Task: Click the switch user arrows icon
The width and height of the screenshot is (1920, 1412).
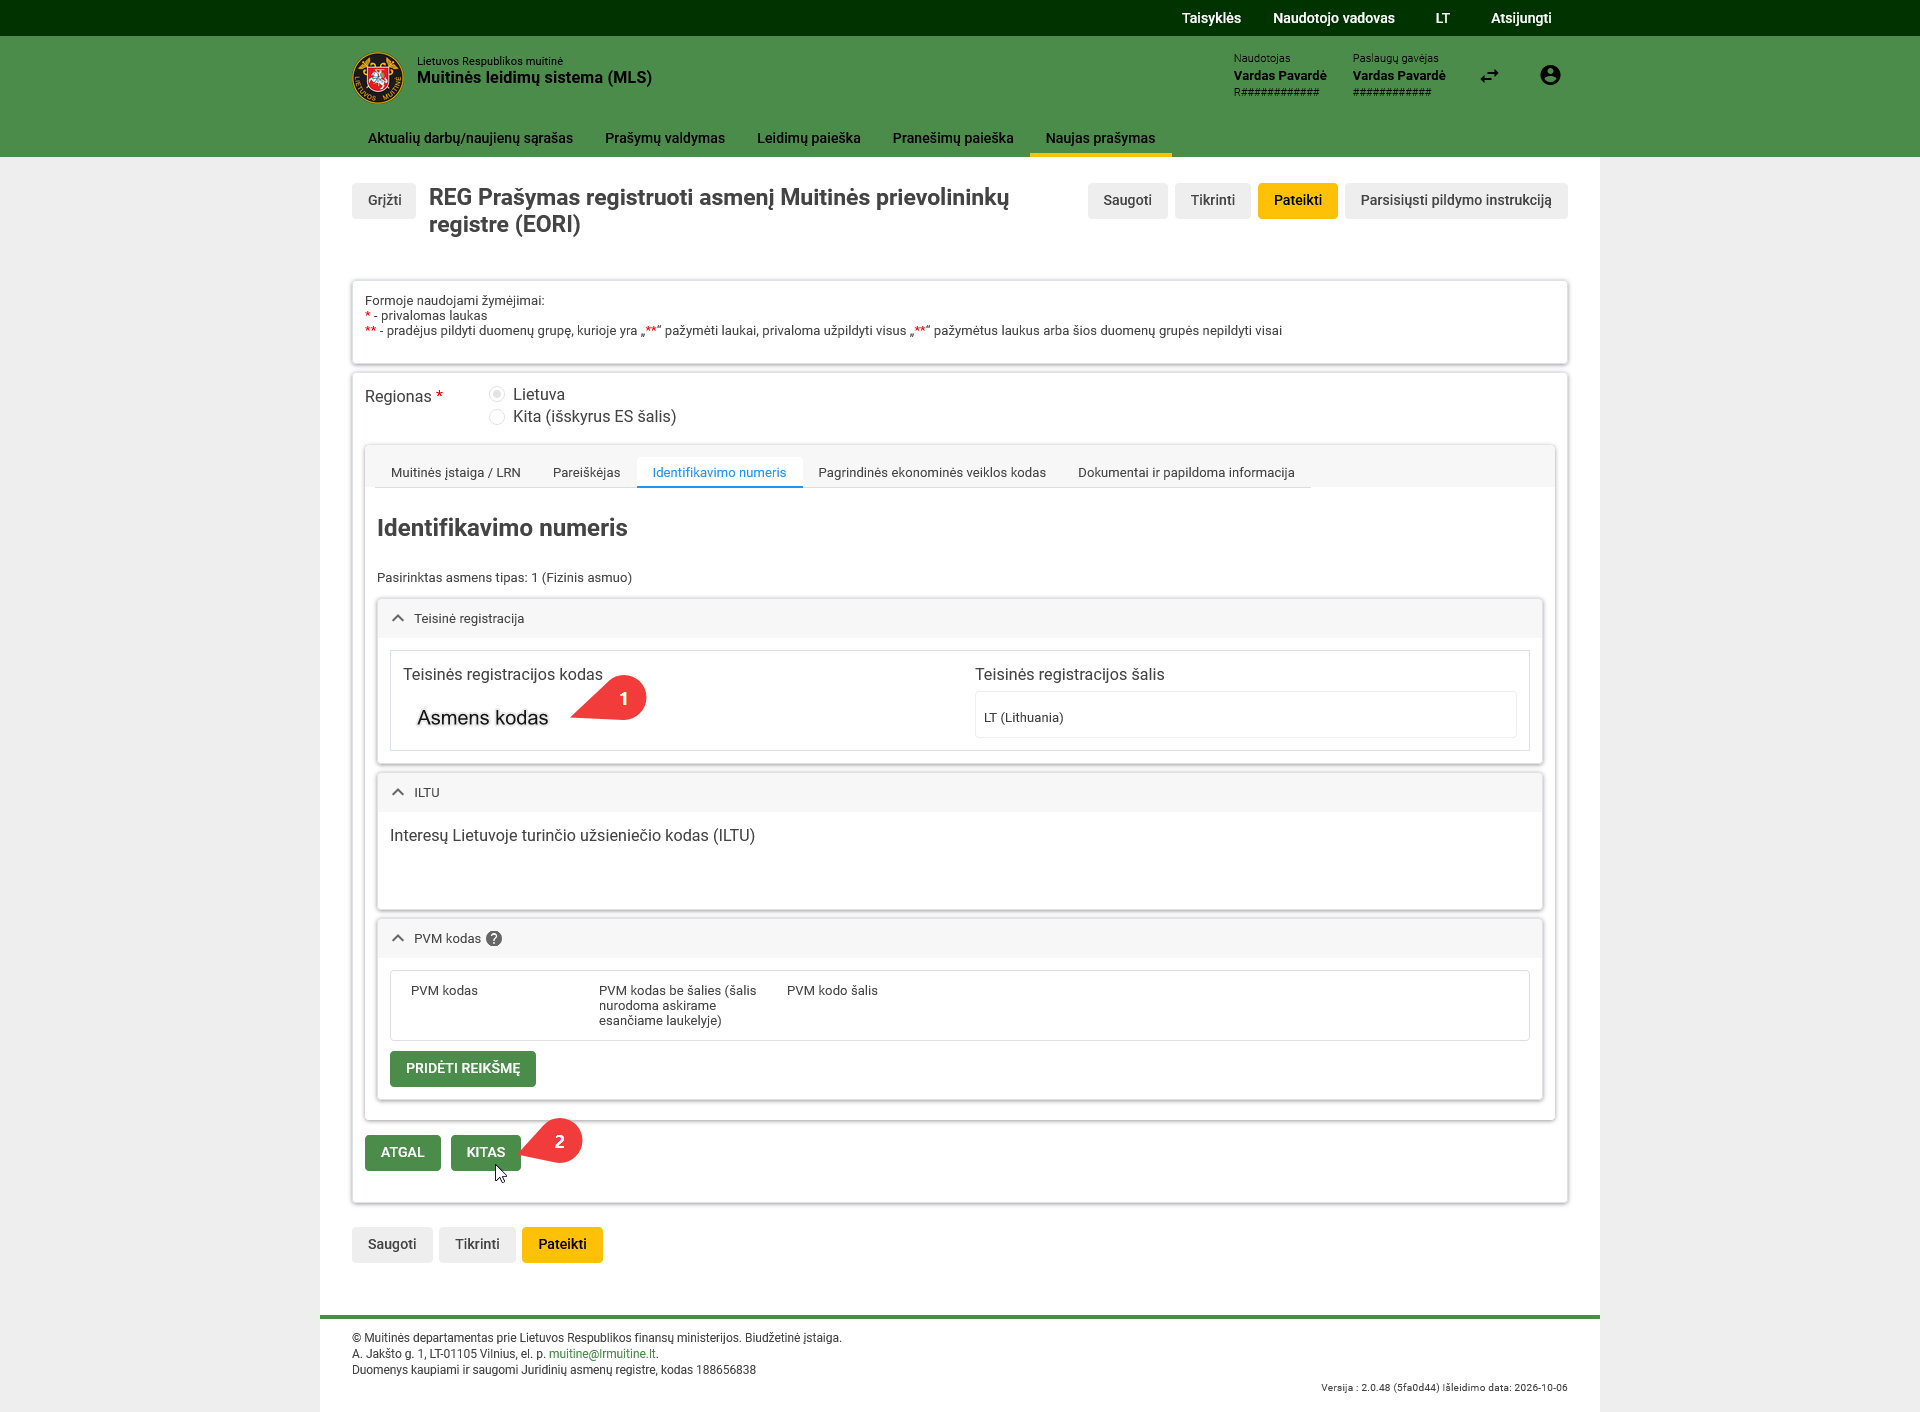Action: tap(1490, 76)
